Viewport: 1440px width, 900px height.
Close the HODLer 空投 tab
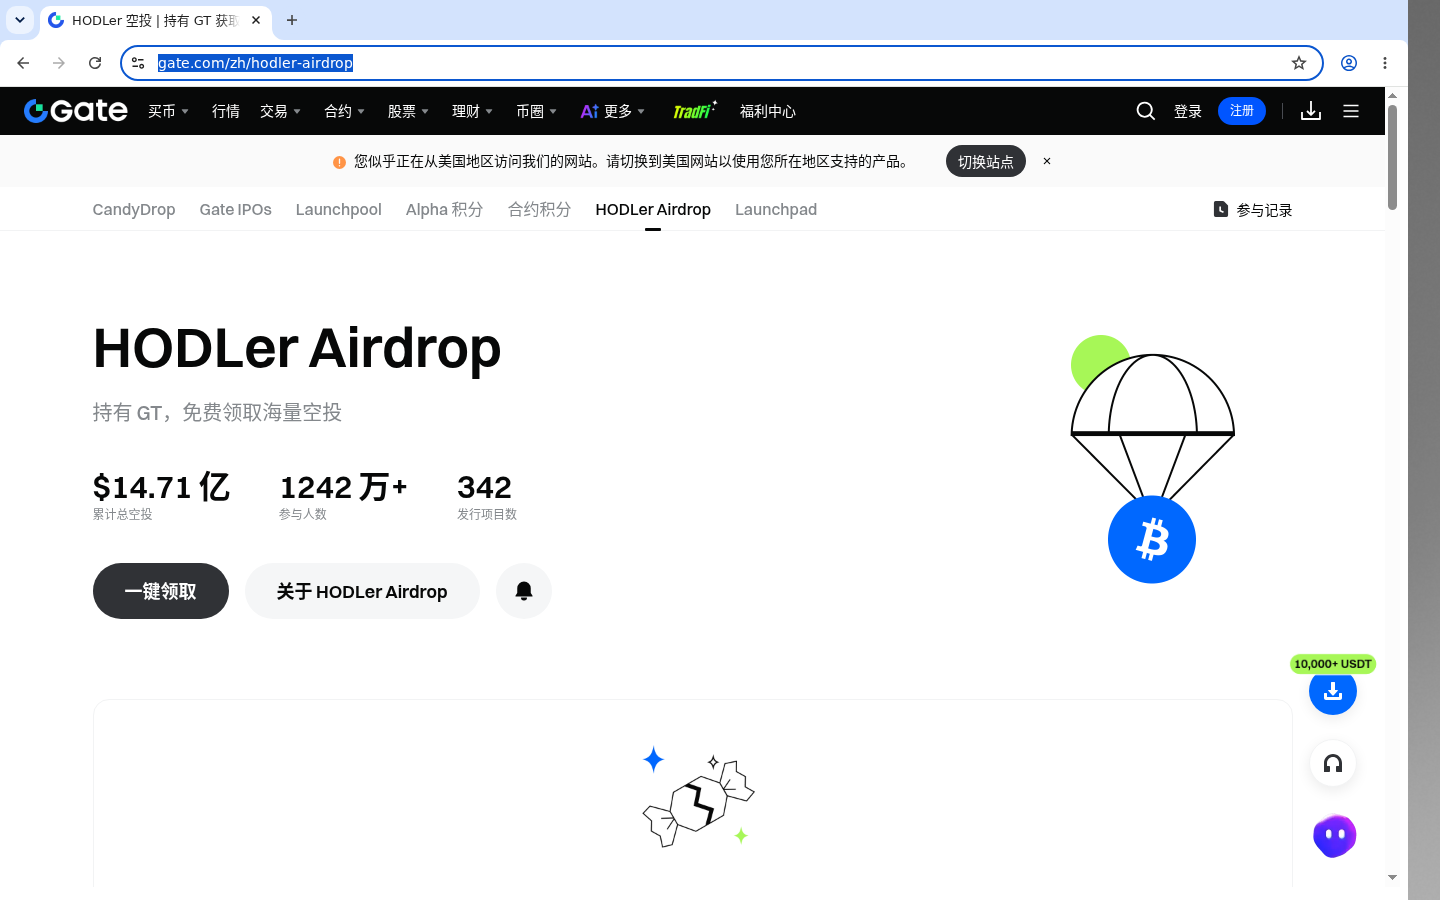256,20
